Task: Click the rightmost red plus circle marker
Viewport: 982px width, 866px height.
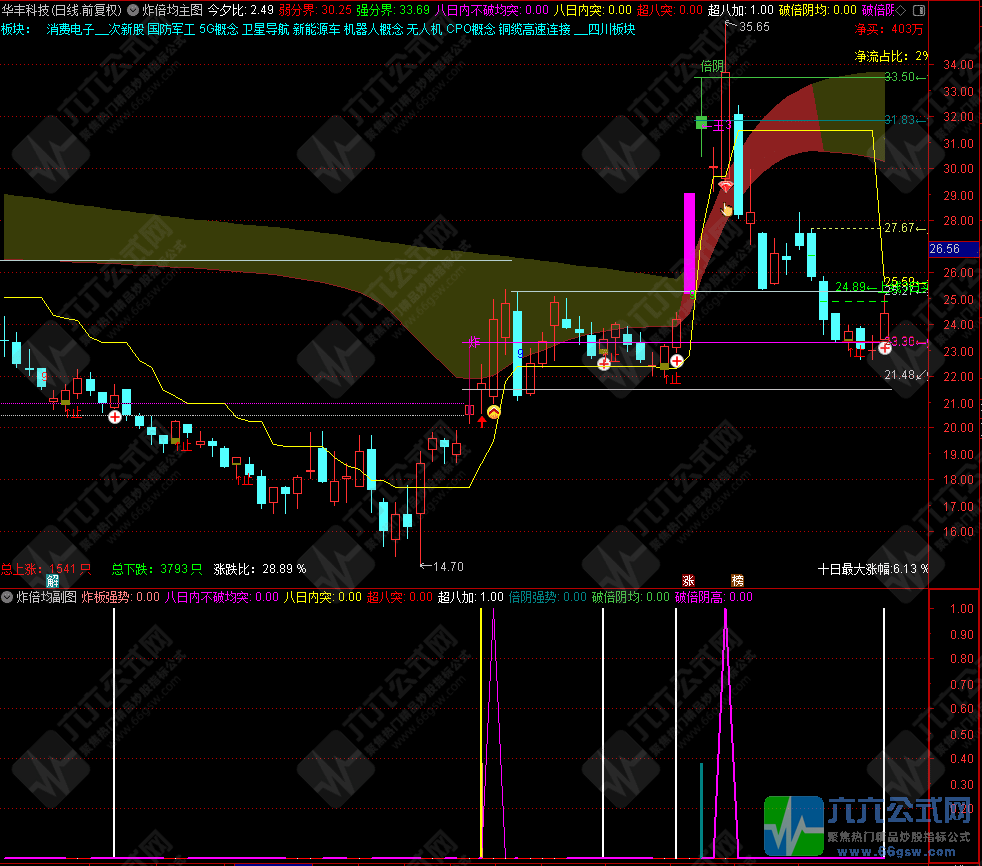Action: pos(884,348)
